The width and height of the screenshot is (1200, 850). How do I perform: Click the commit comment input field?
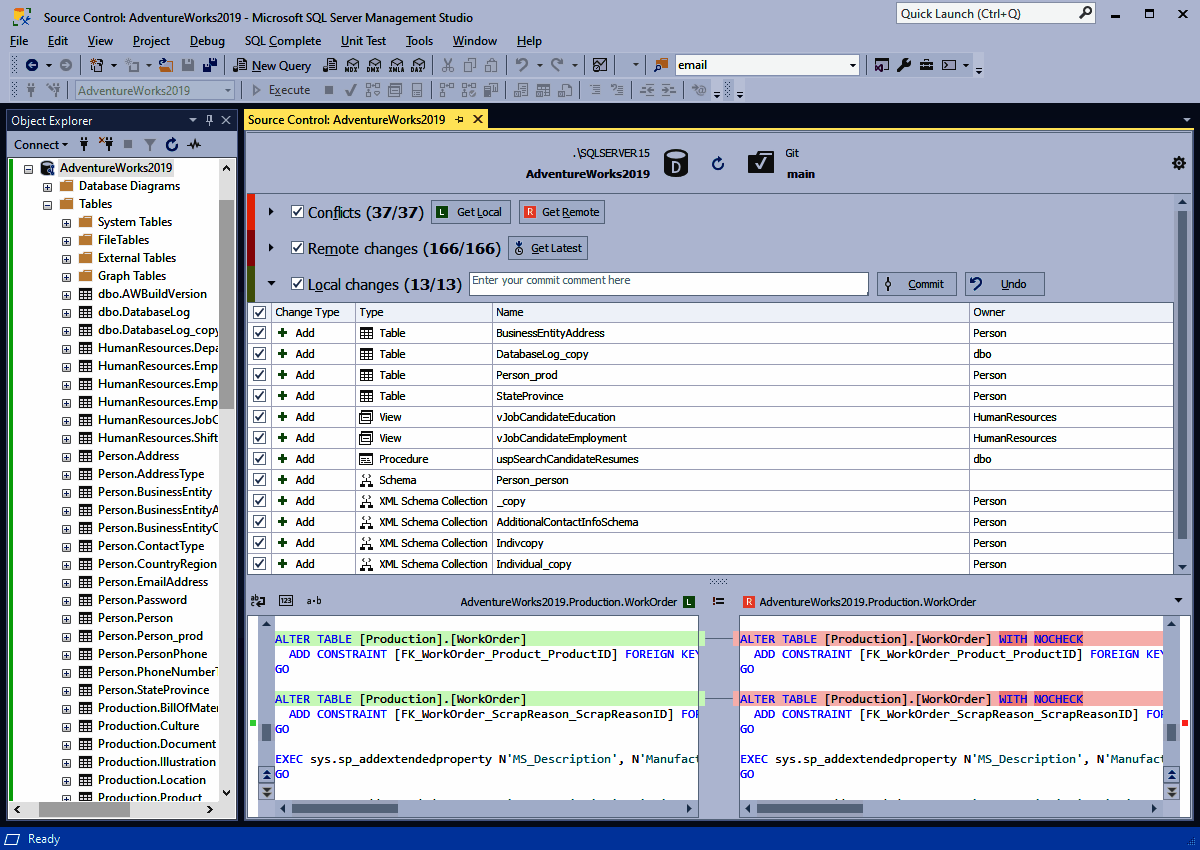pyautogui.click(x=668, y=283)
